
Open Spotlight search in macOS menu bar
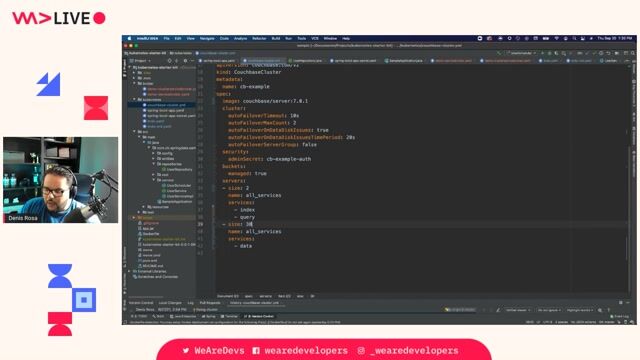[x=574, y=38]
